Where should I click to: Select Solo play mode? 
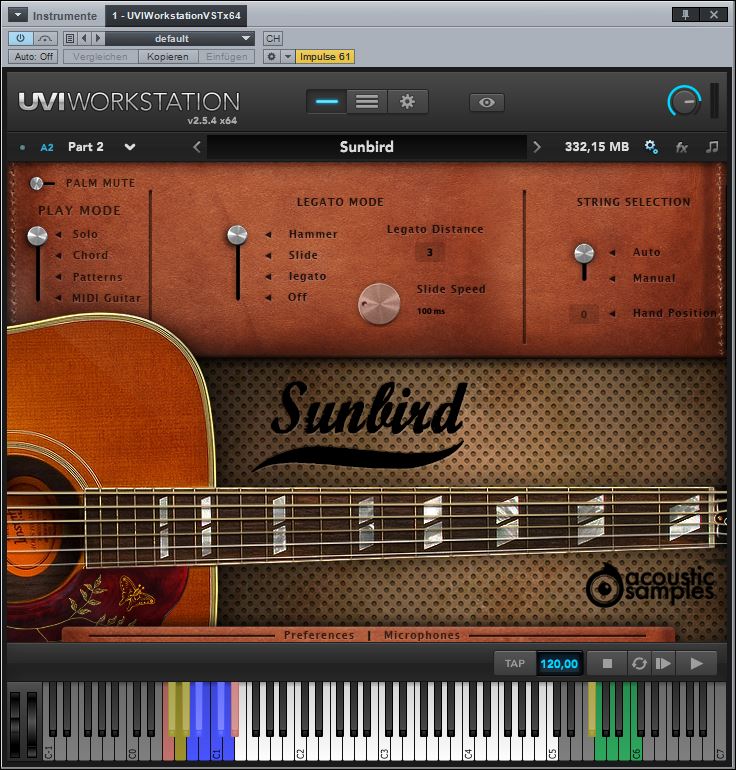coord(85,234)
